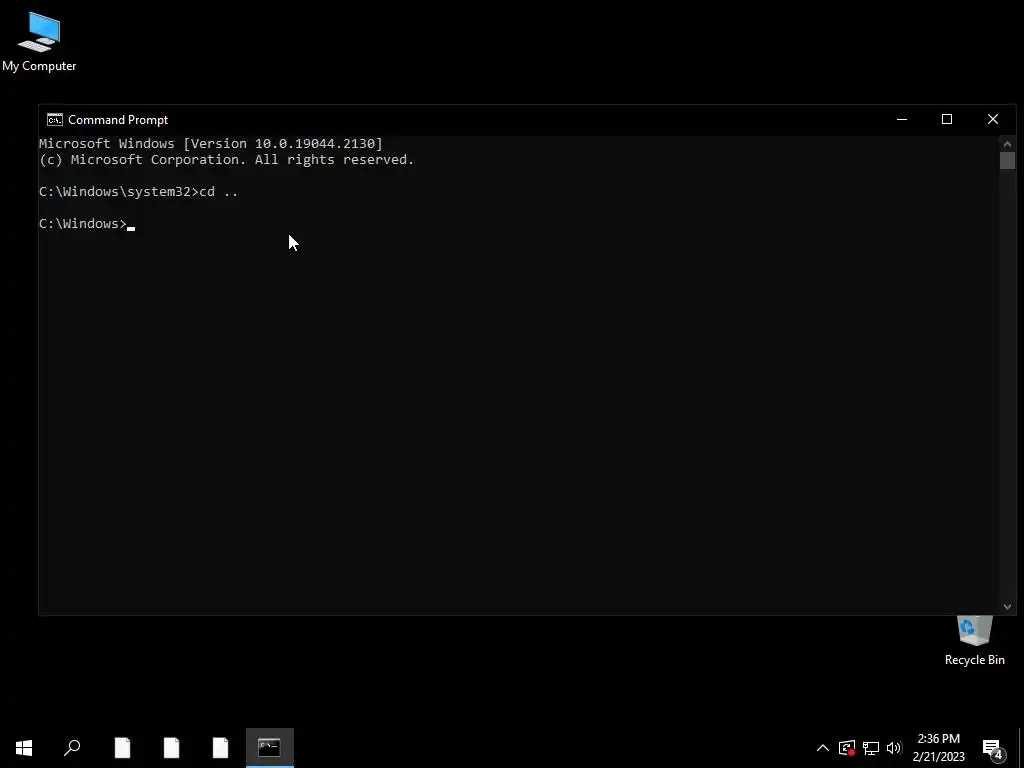This screenshot has height=768, width=1024.
Task: Click the console scrollbar up arrow
Action: point(1007,144)
